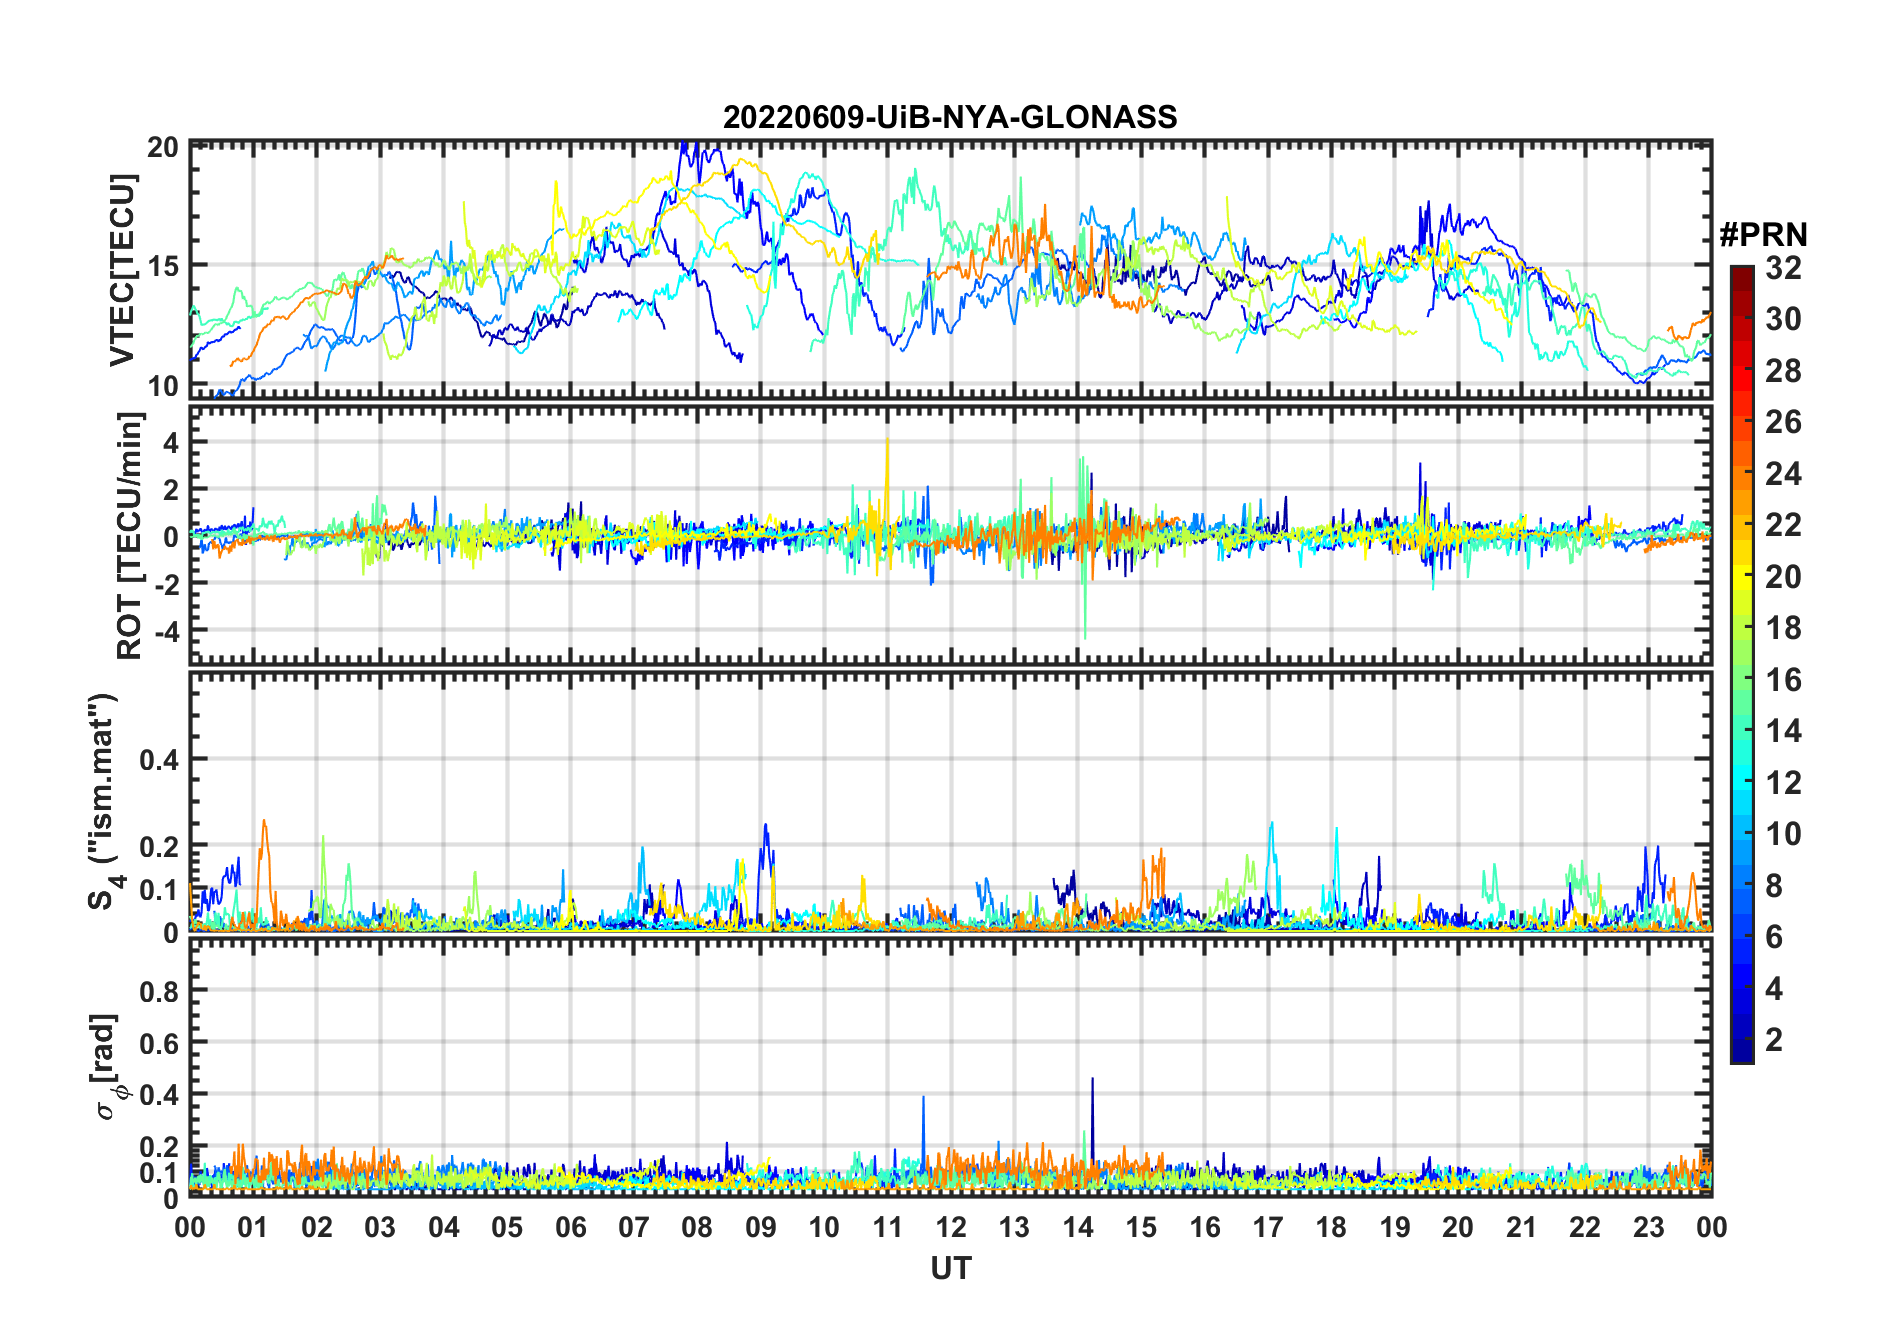Click x-axis tick label 18
Screen dimensions: 1902x1330
coord(1331,1227)
